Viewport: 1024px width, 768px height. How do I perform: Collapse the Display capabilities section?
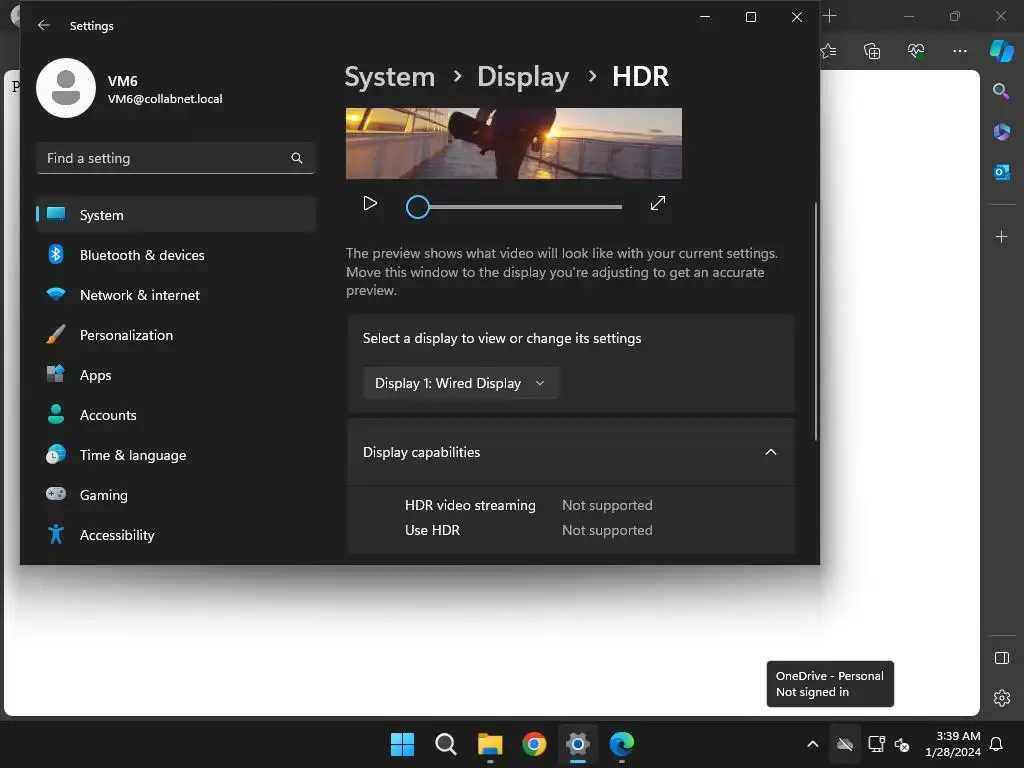click(771, 452)
